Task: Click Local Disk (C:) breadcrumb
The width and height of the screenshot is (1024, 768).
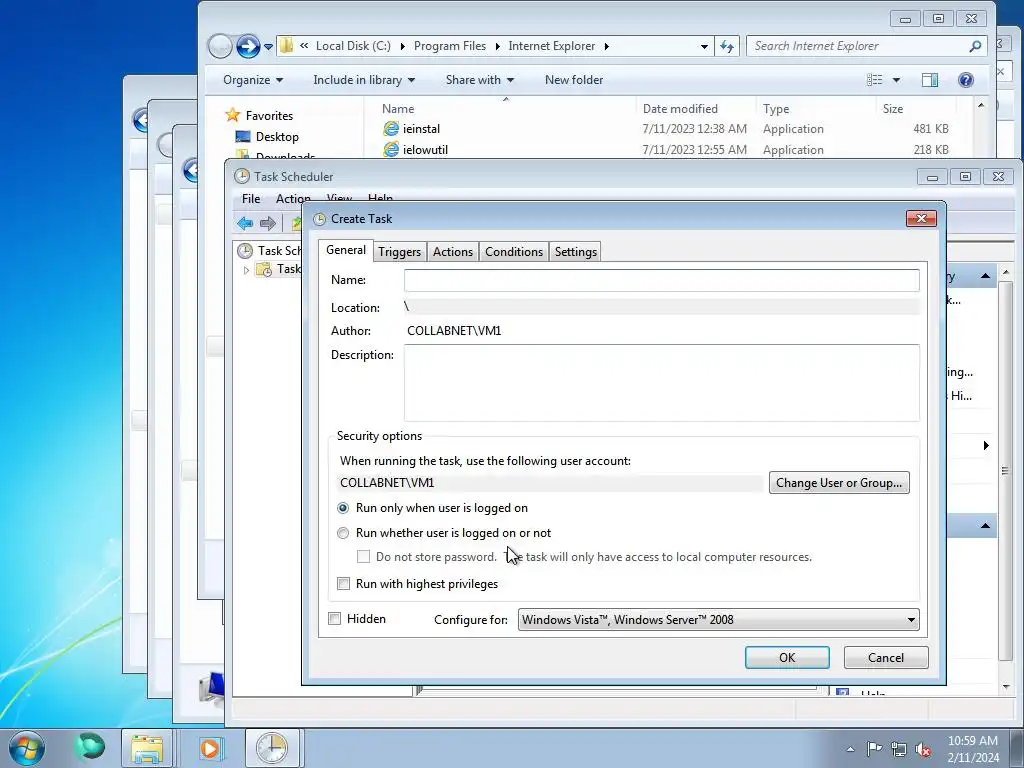Action: pyautogui.click(x=353, y=46)
